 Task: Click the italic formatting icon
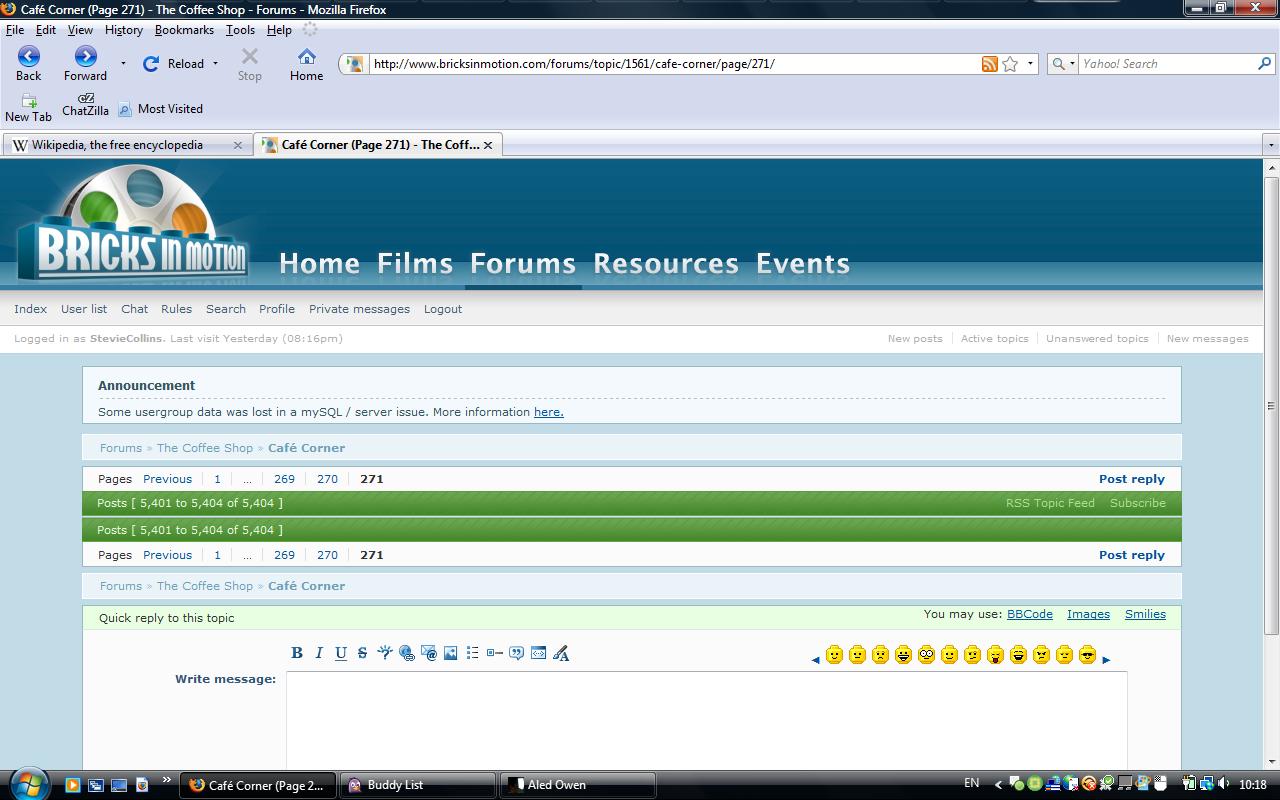[x=319, y=653]
